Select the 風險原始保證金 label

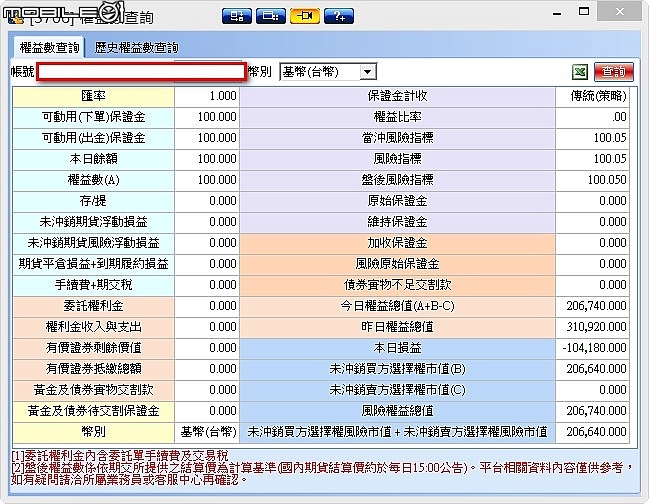tap(397, 264)
